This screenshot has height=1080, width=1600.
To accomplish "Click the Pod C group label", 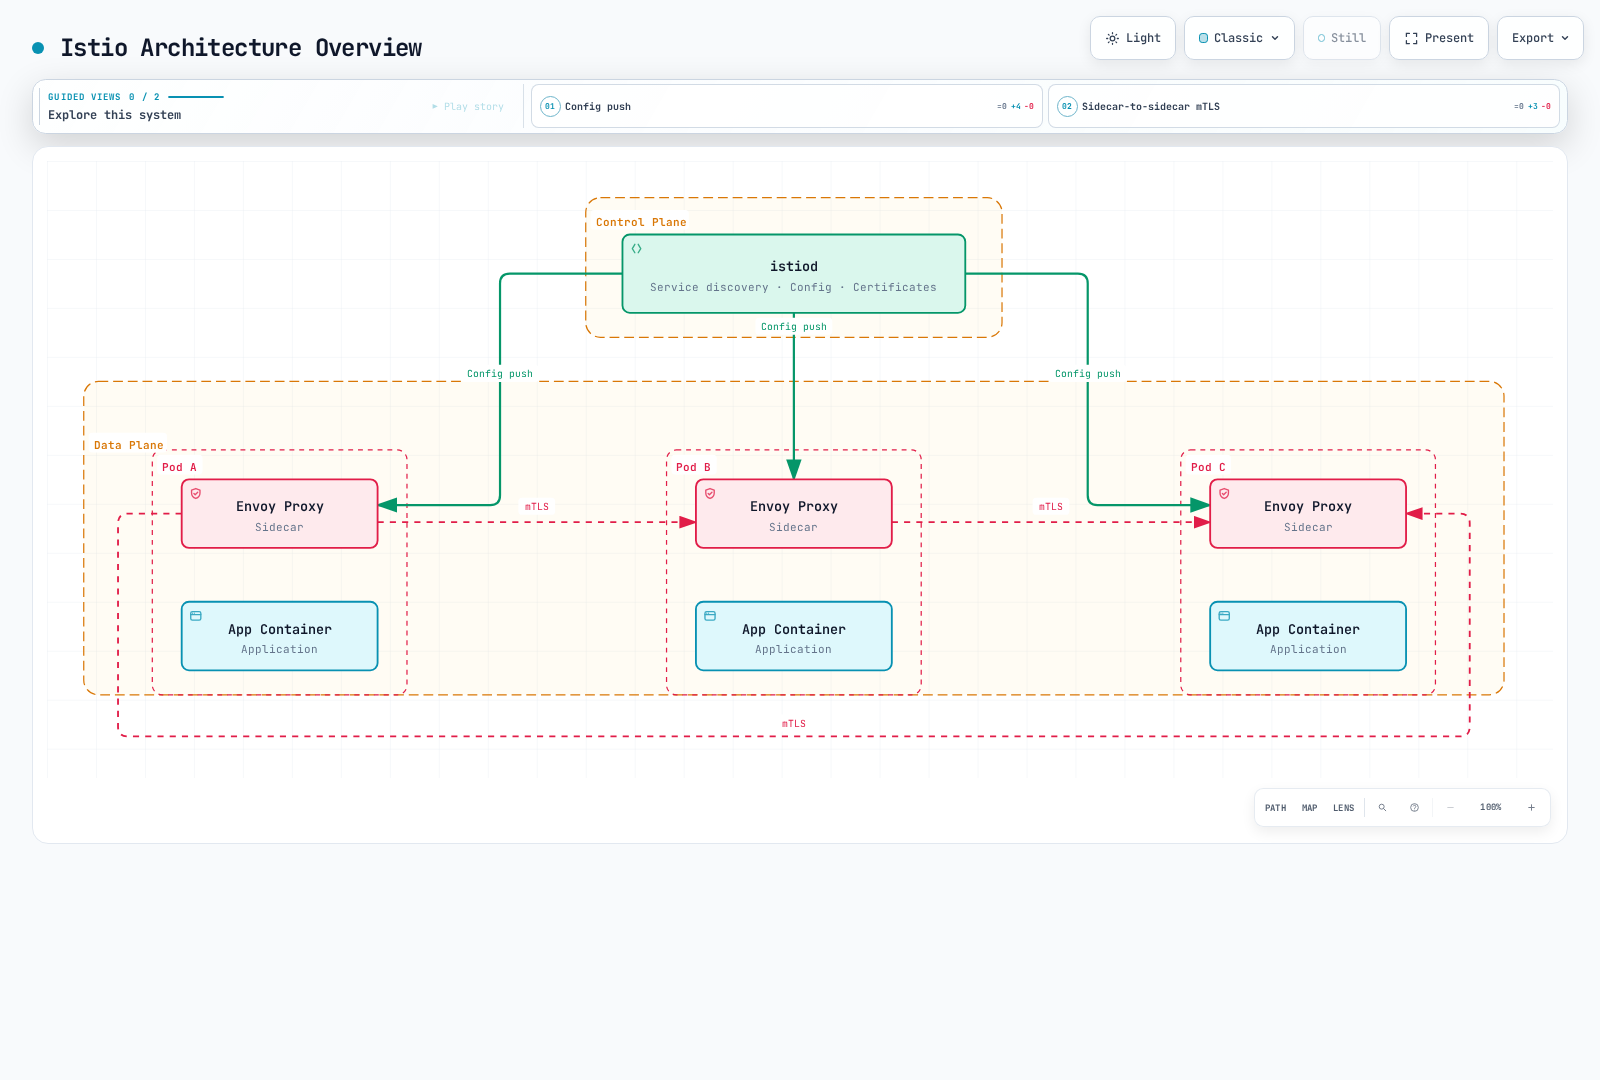I will (x=1208, y=467).
